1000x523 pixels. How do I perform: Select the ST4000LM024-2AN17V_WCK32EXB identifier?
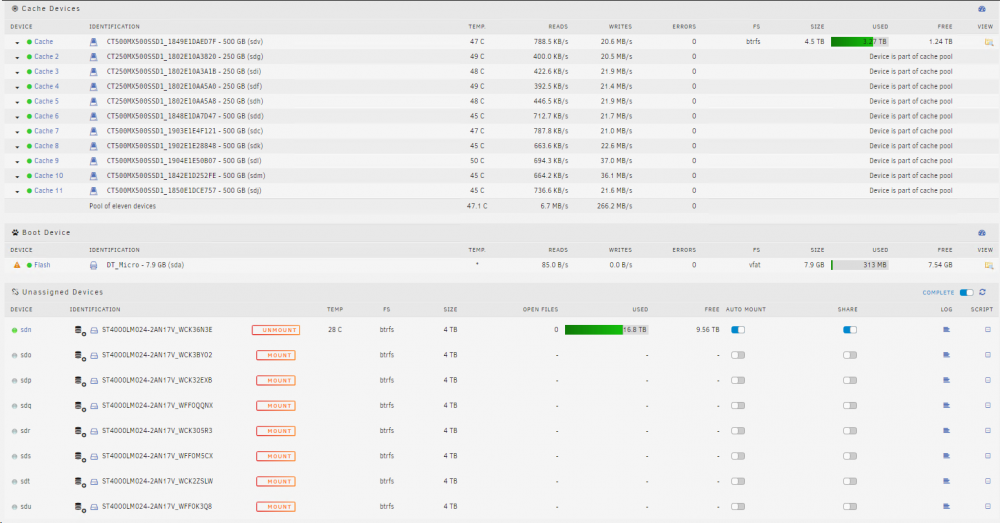point(157,380)
